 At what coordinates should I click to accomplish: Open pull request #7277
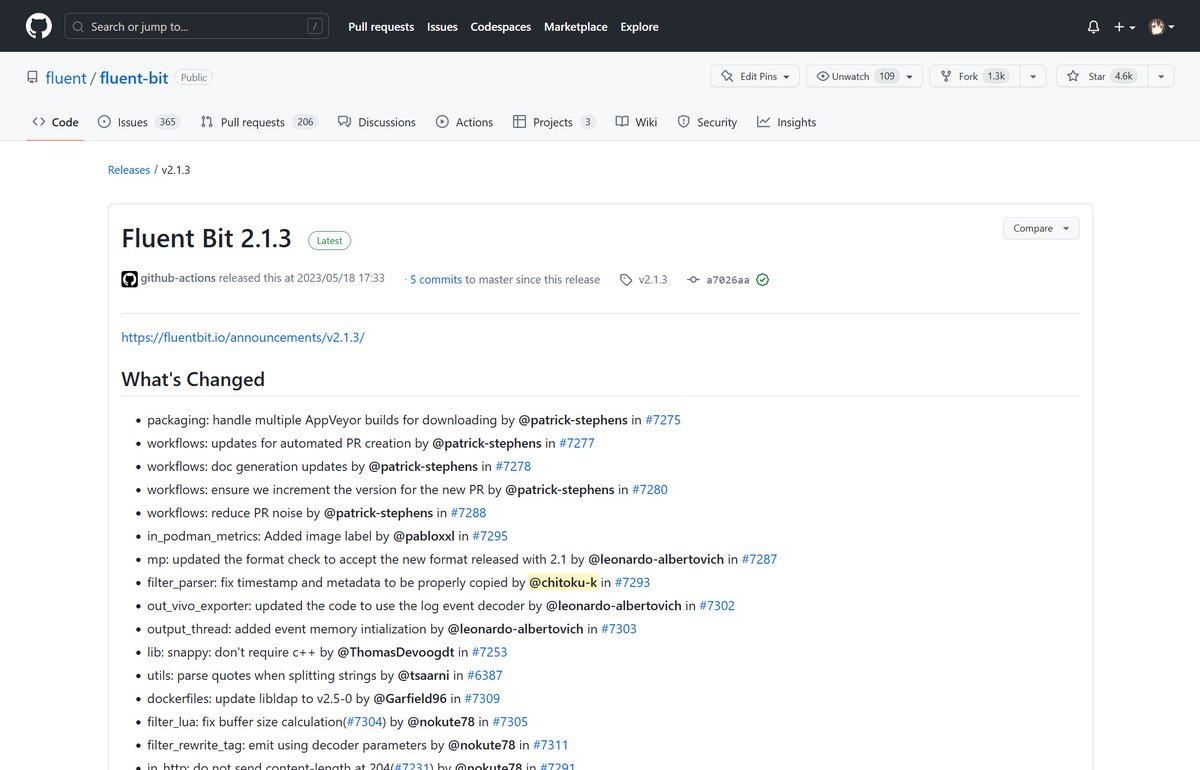(577, 443)
